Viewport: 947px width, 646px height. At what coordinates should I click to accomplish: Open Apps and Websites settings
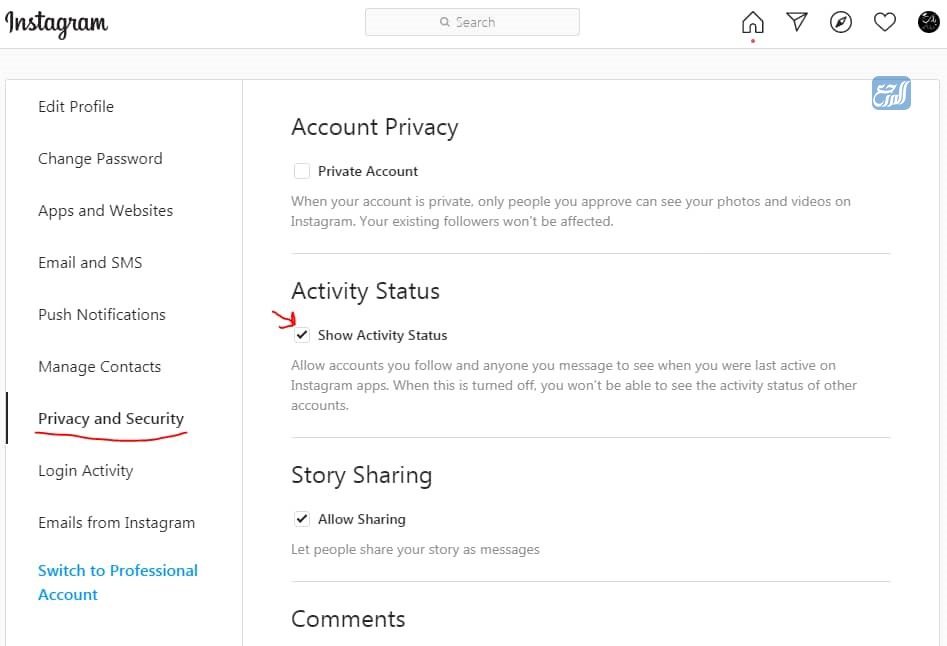pyautogui.click(x=106, y=211)
